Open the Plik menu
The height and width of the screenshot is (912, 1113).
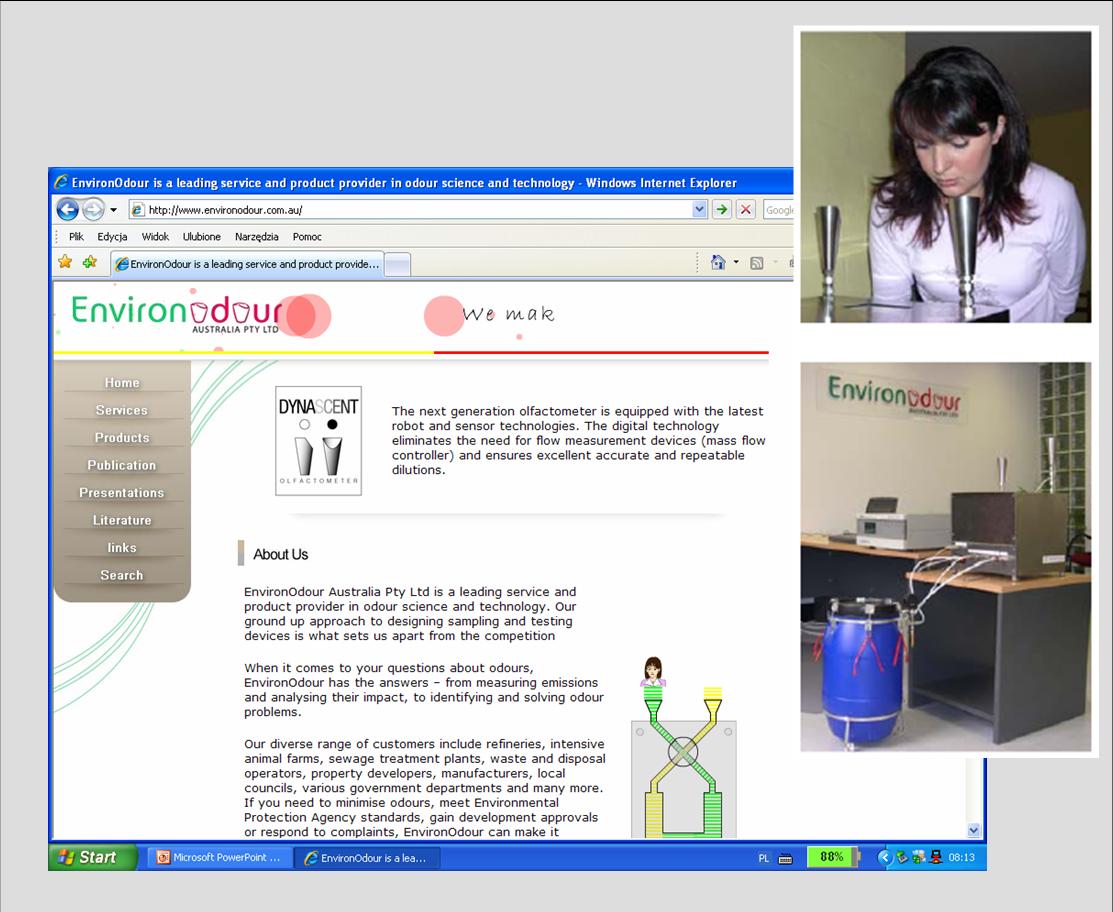76,237
